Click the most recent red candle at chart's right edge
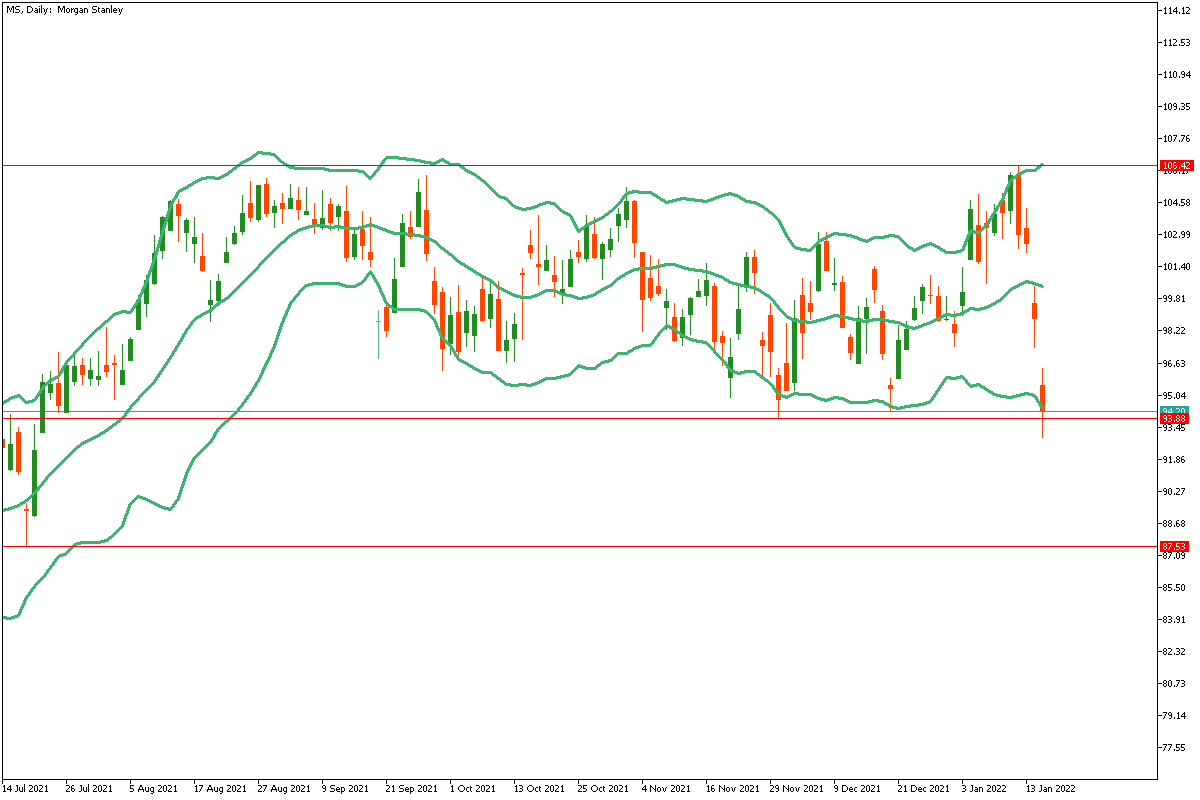 pyautogui.click(x=1043, y=397)
